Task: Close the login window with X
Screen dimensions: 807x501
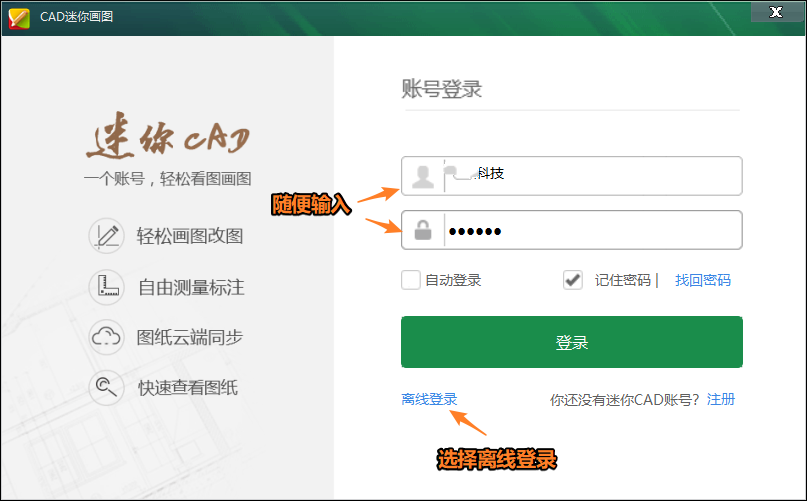Action: click(x=776, y=12)
